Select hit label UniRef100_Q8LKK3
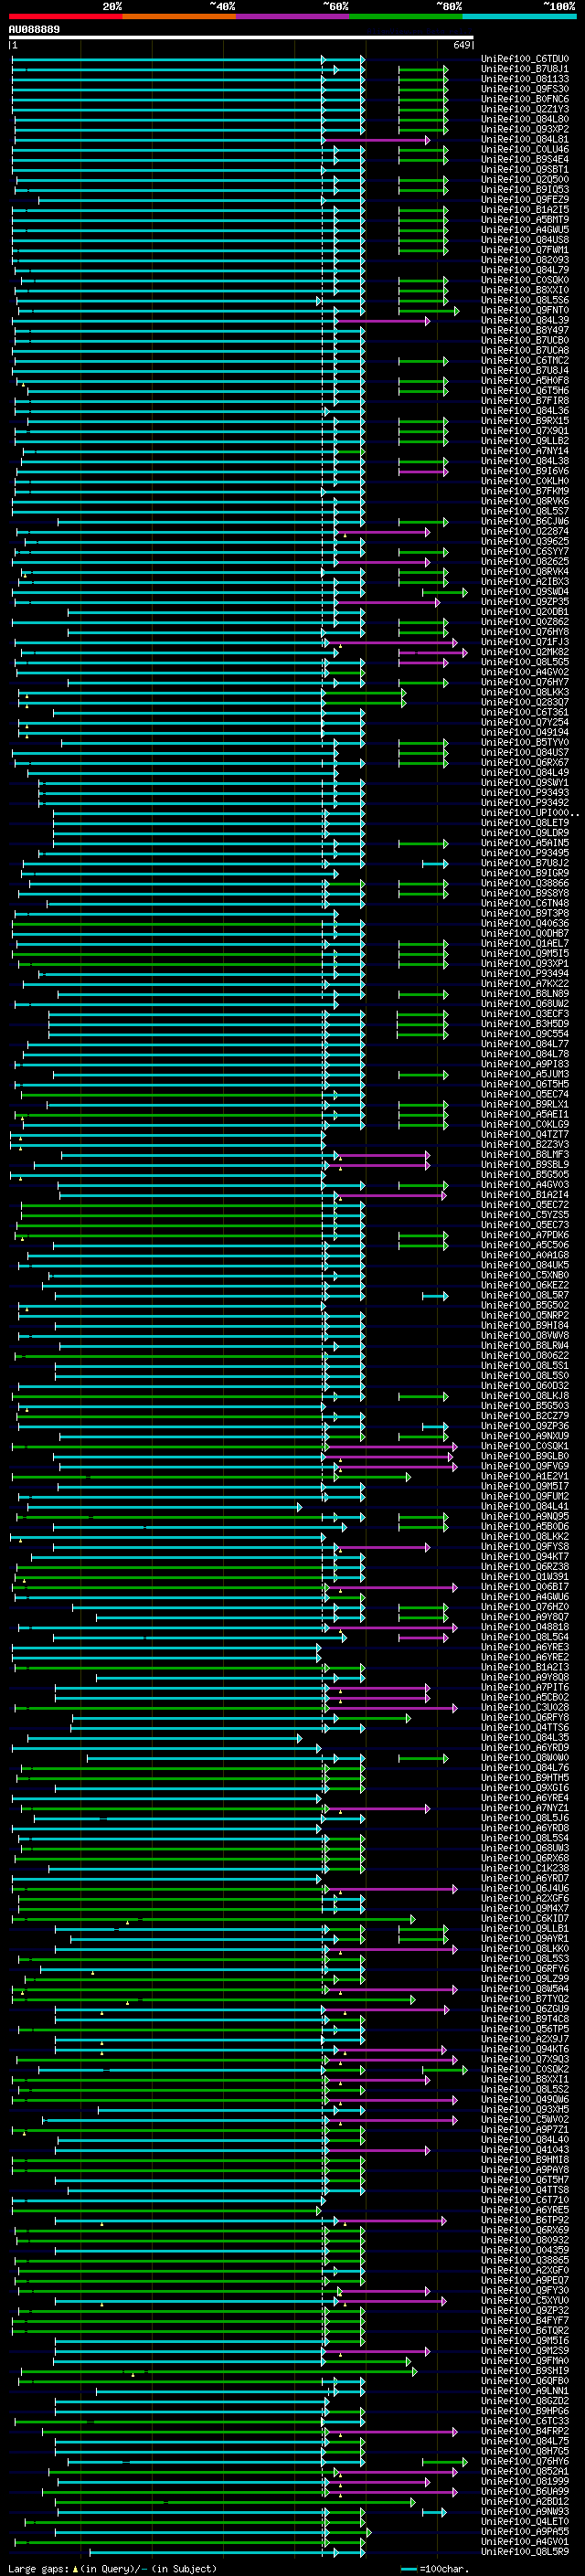The height and width of the screenshot is (2576, 585). tap(525, 692)
